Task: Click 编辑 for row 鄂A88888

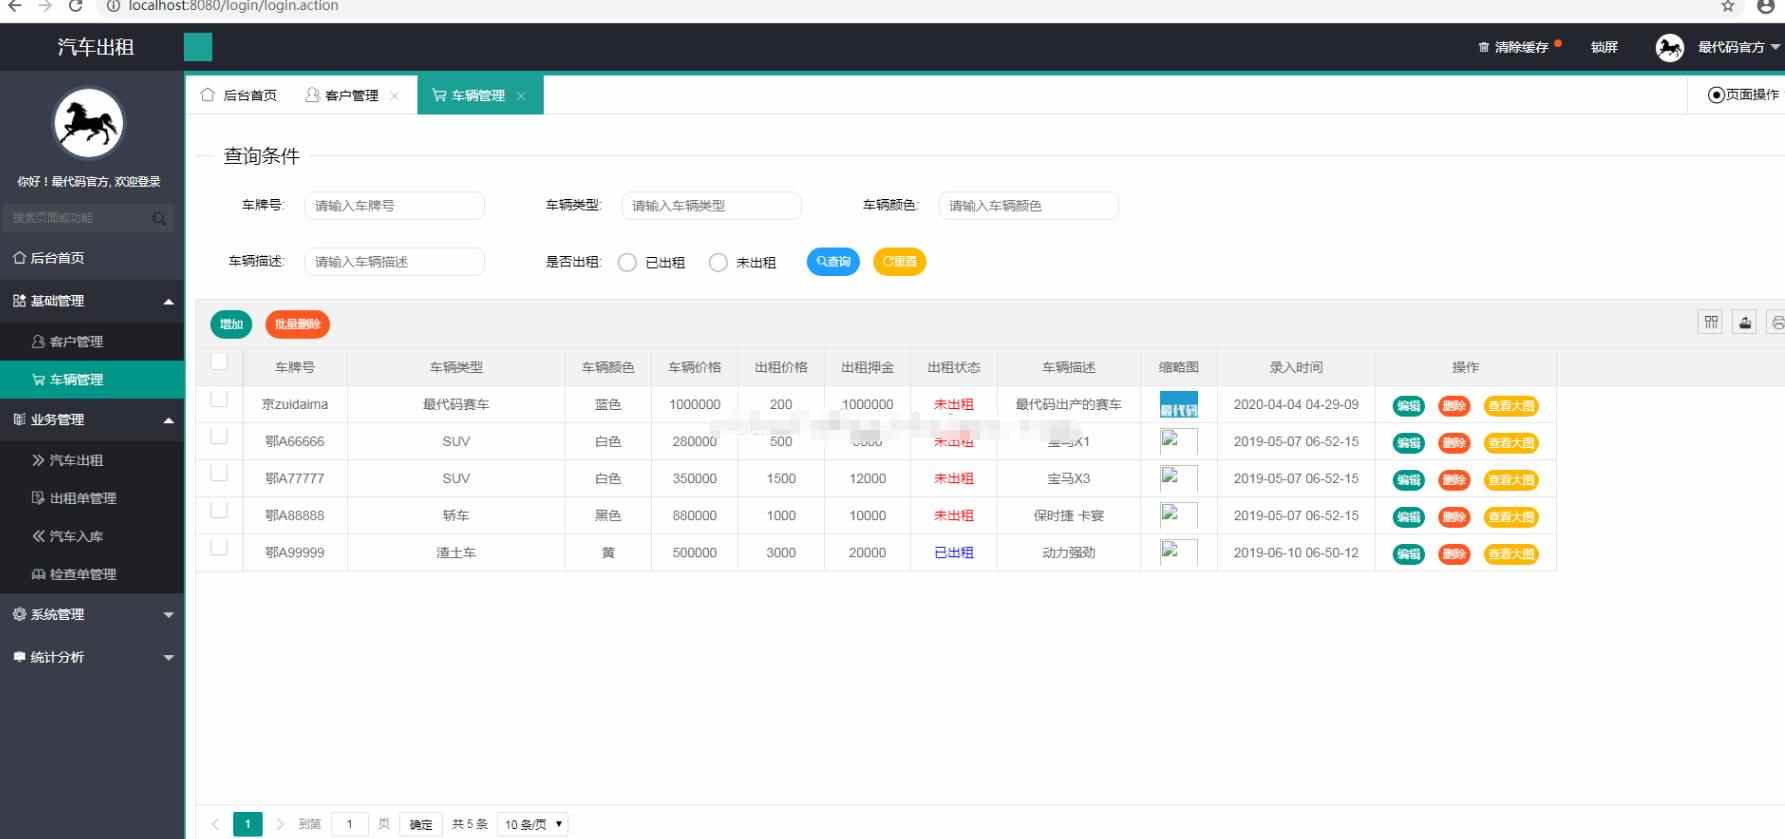Action: pyautogui.click(x=1408, y=517)
